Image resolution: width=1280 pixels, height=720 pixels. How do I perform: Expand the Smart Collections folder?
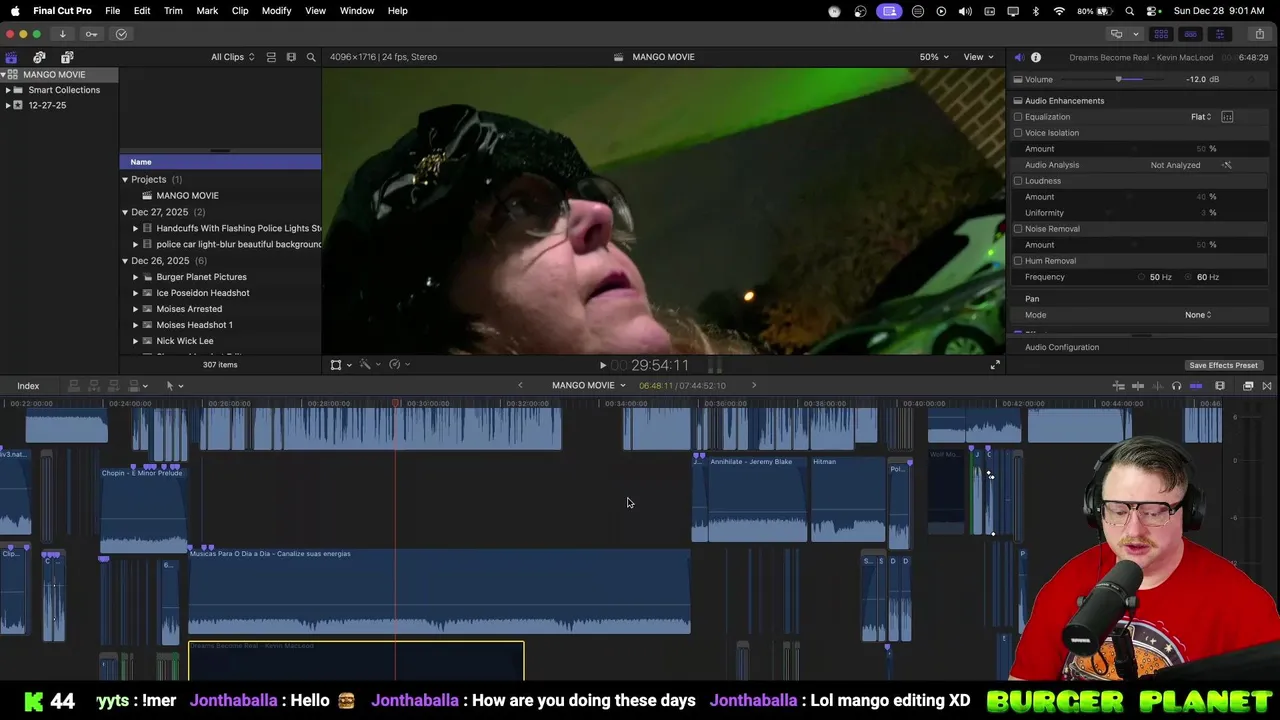[x=8, y=90]
